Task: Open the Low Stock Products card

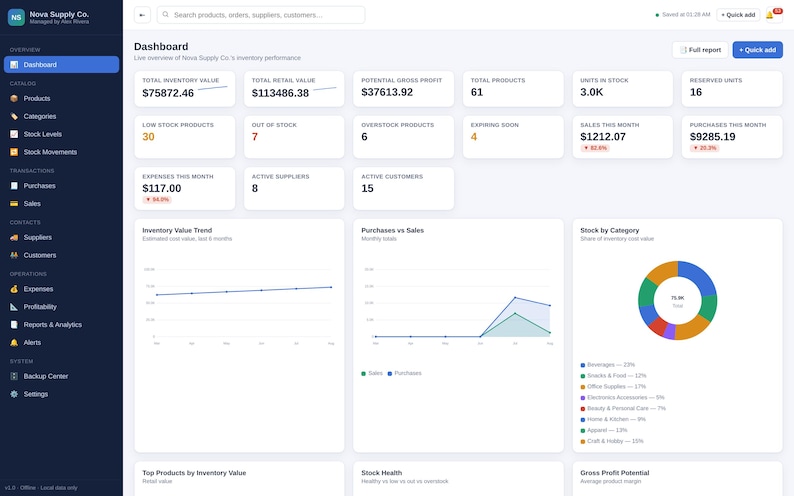Action: point(185,137)
